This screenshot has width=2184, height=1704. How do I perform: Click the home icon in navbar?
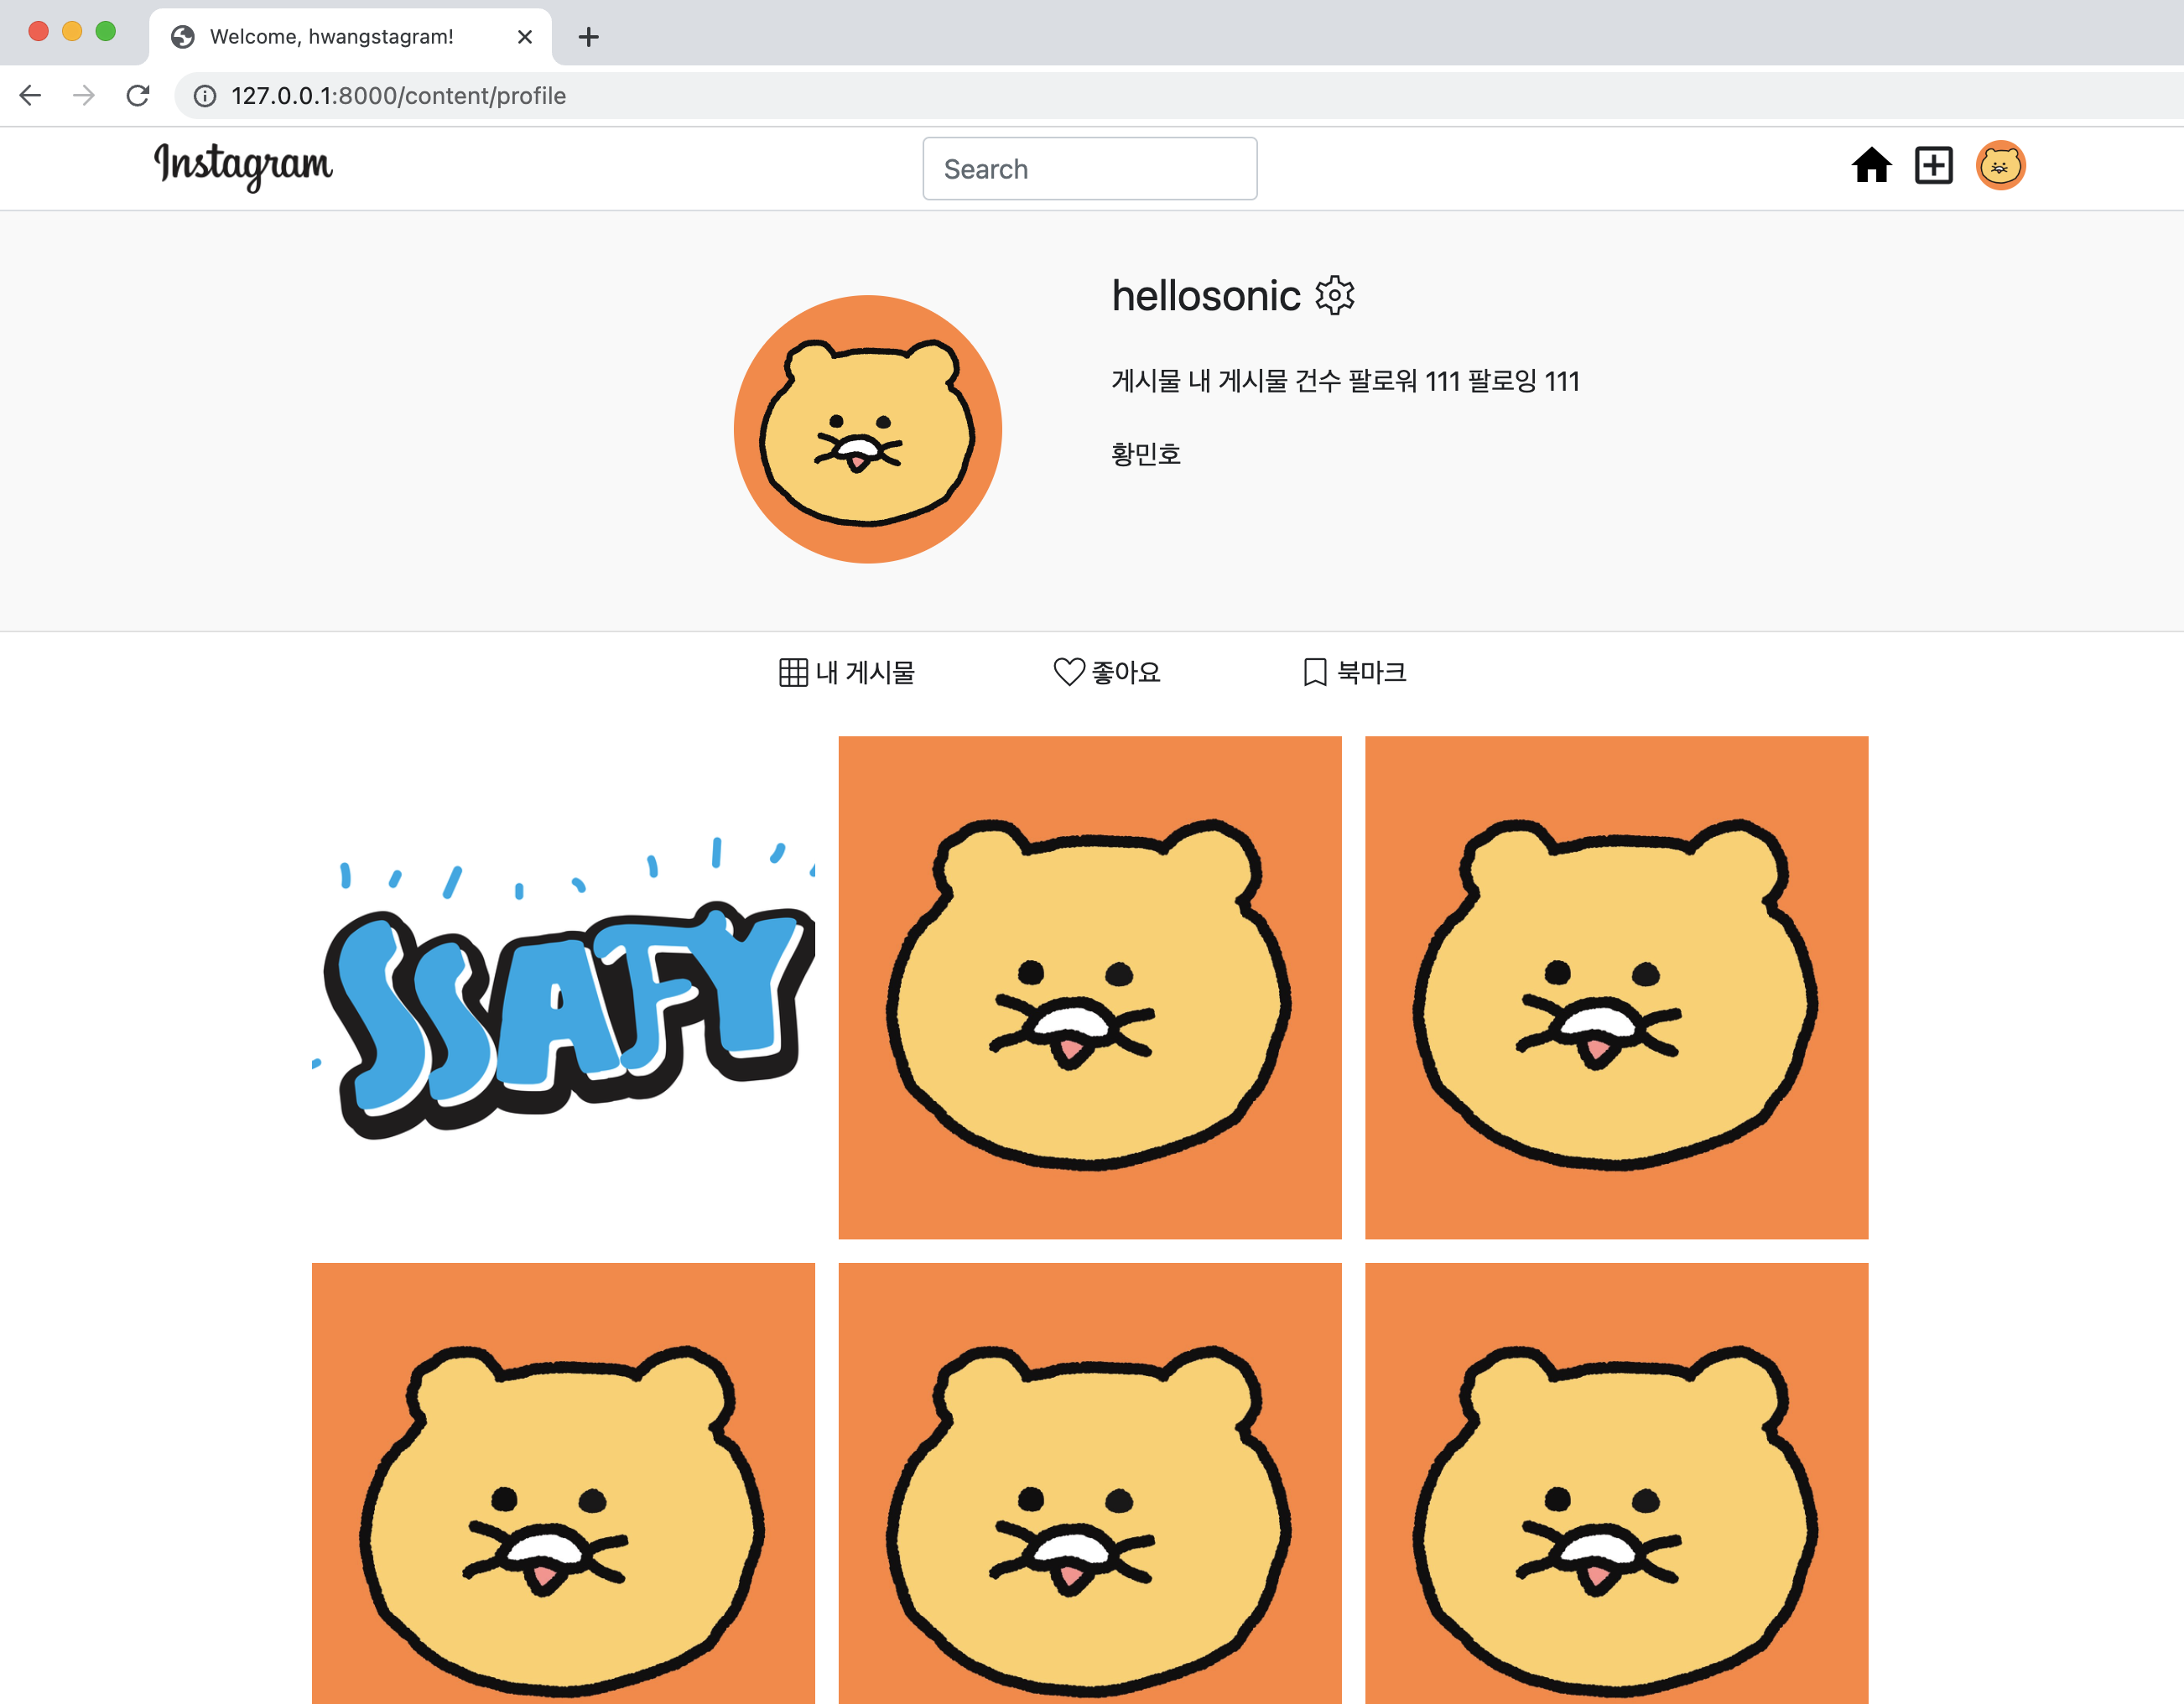click(1870, 166)
